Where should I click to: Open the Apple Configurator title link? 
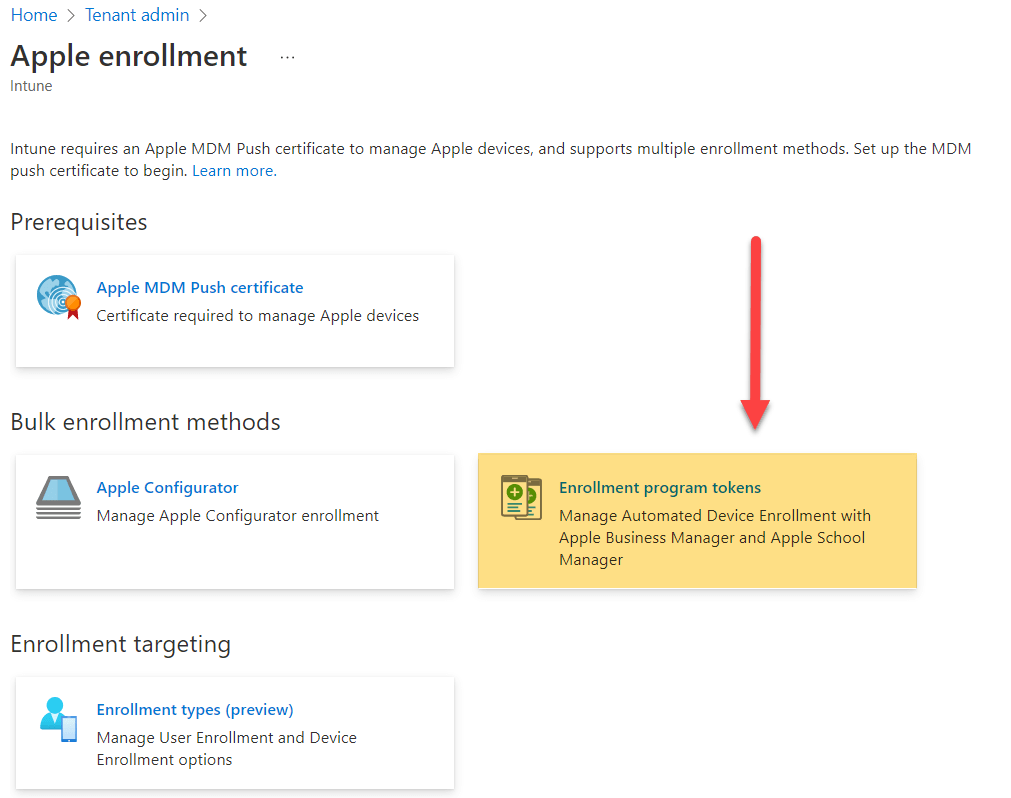167,488
